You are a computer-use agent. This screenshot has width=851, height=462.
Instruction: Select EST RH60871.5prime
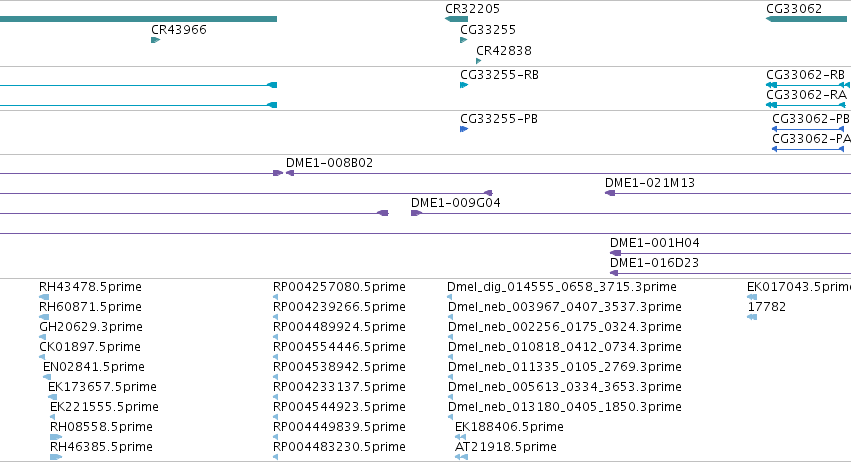point(90,307)
